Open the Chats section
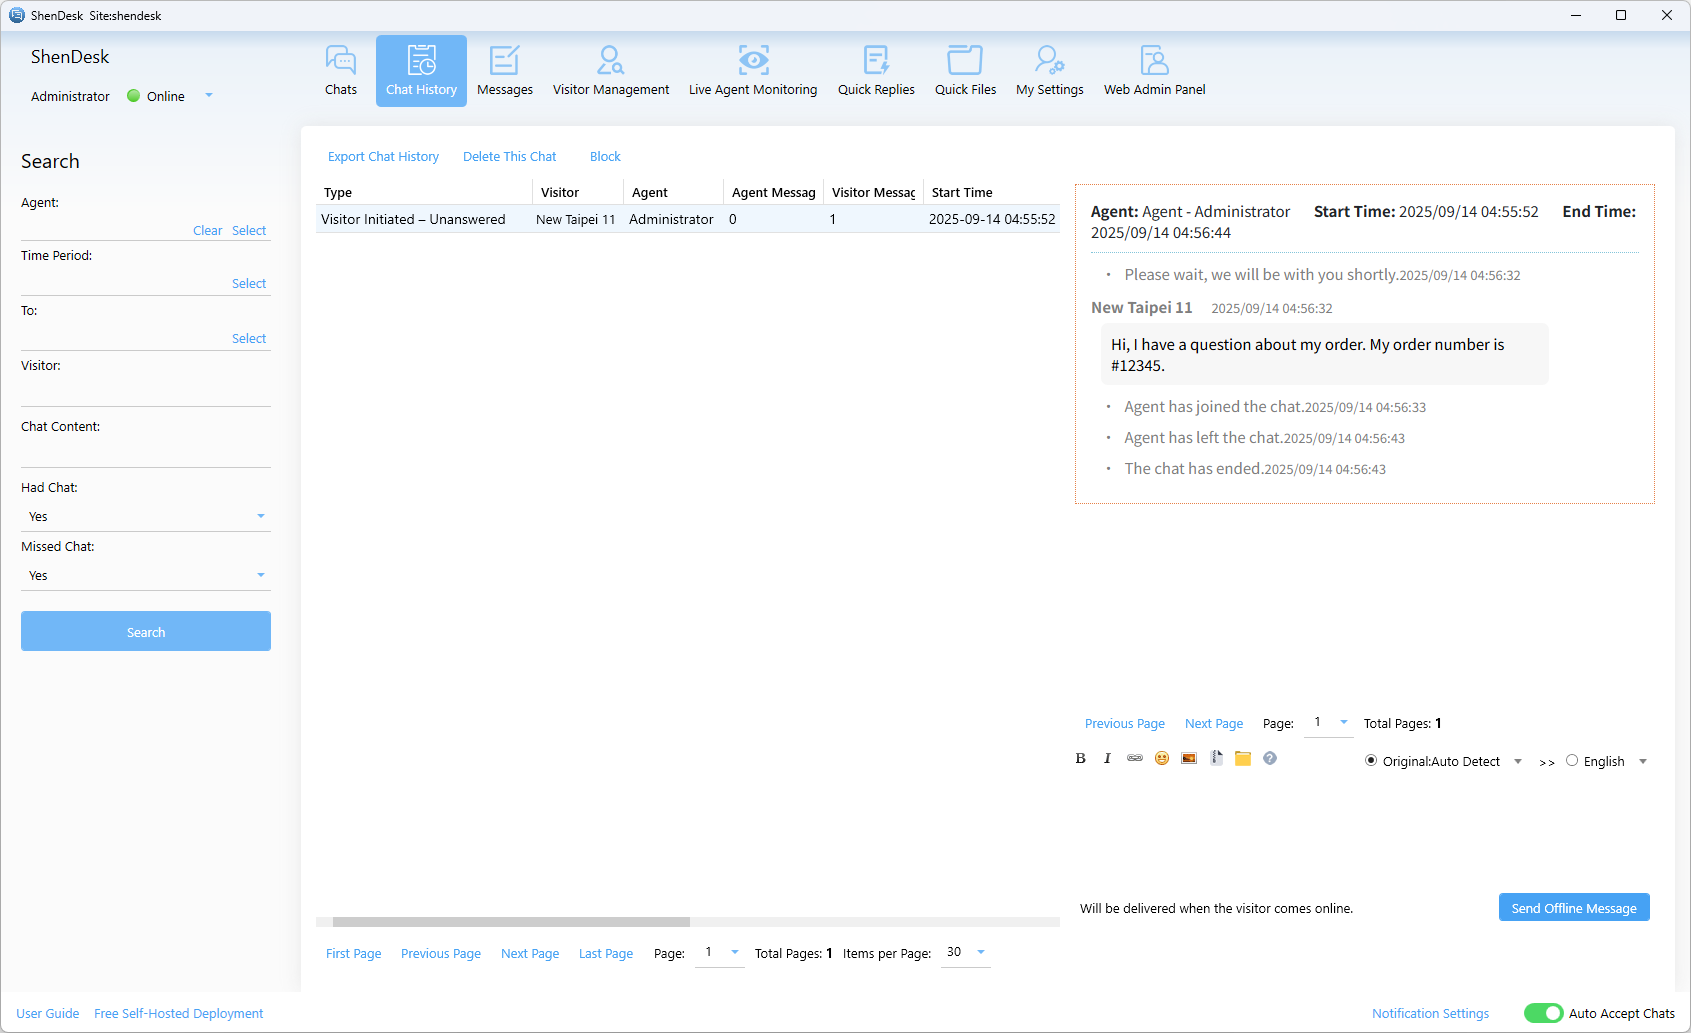1691x1033 pixels. pos(340,70)
